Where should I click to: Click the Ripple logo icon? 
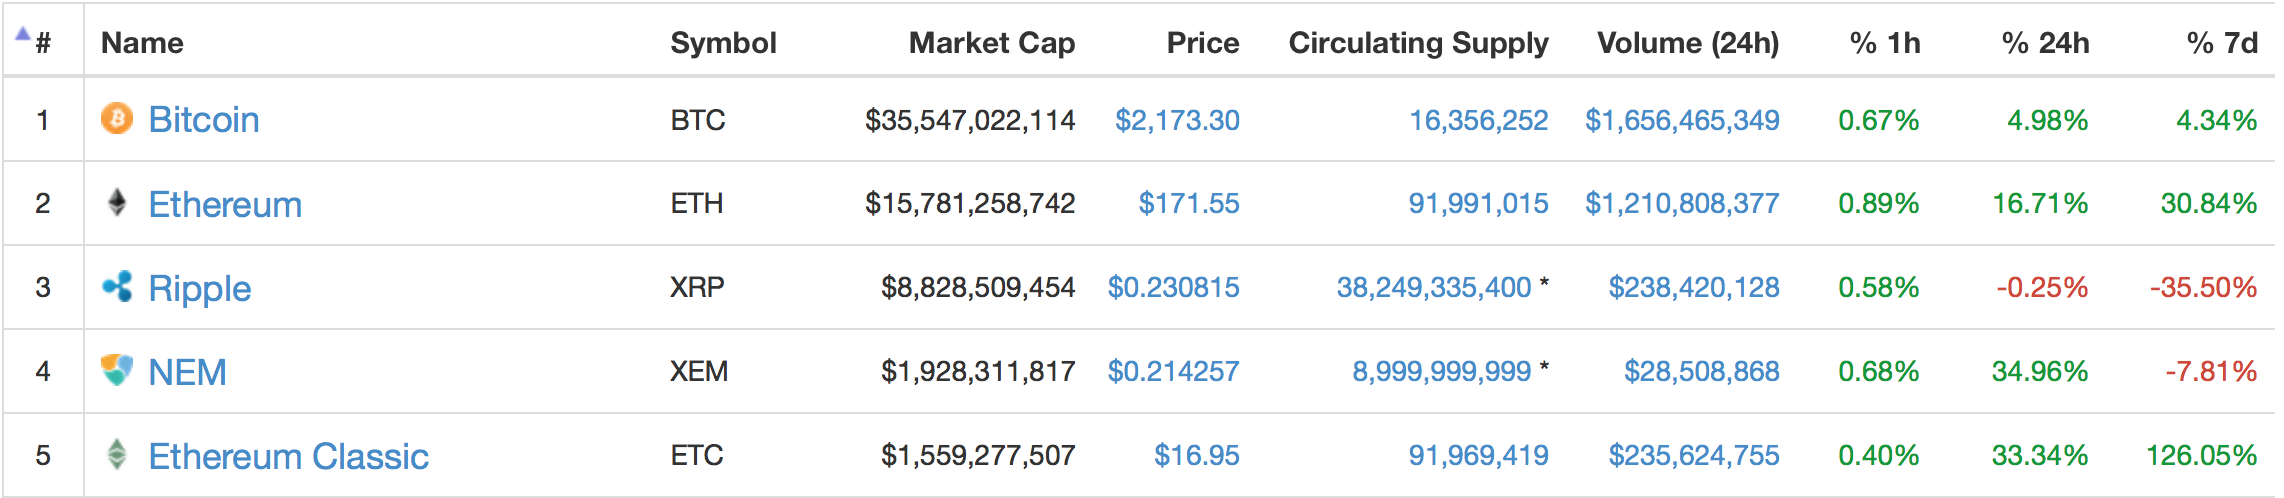[x=117, y=287]
